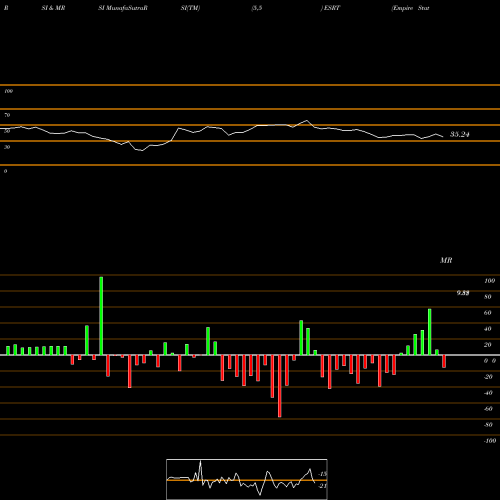Click the -15 label in mini chart
Viewport: 500px width, 500px height.
pyautogui.click(x=323, y=474)
